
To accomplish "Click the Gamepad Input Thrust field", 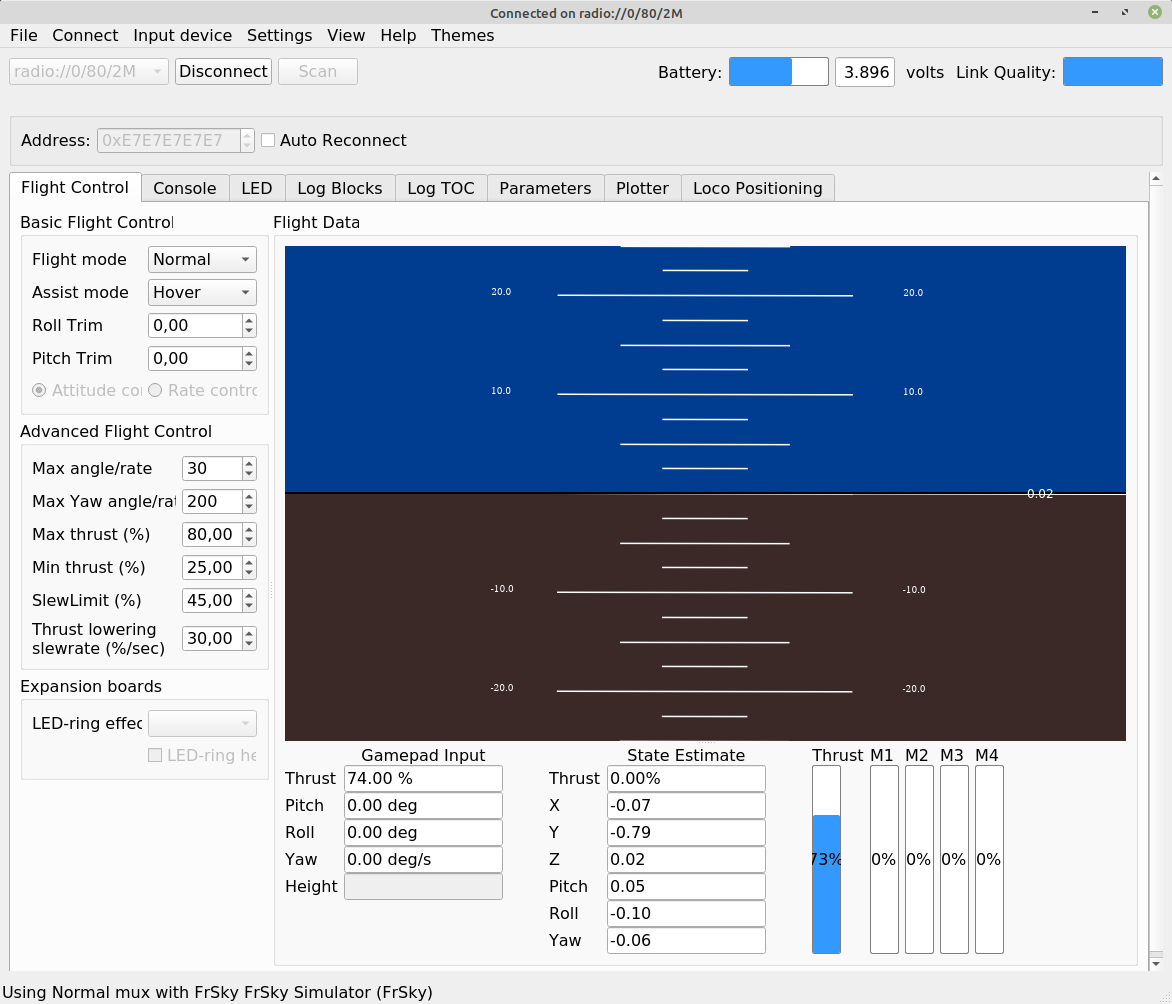I will click(x=422, y=778).
